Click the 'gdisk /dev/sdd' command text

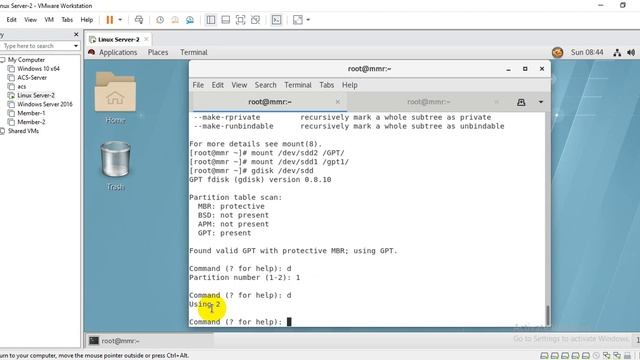click(282, 171)
